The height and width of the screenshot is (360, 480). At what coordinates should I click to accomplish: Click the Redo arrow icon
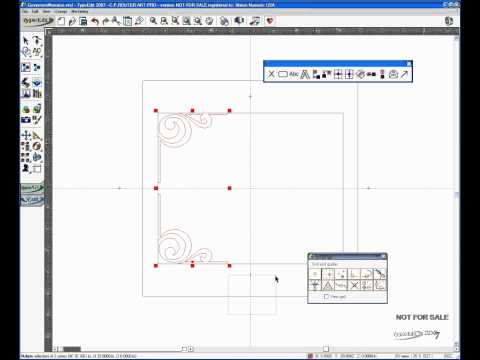(x=106, y=21)
